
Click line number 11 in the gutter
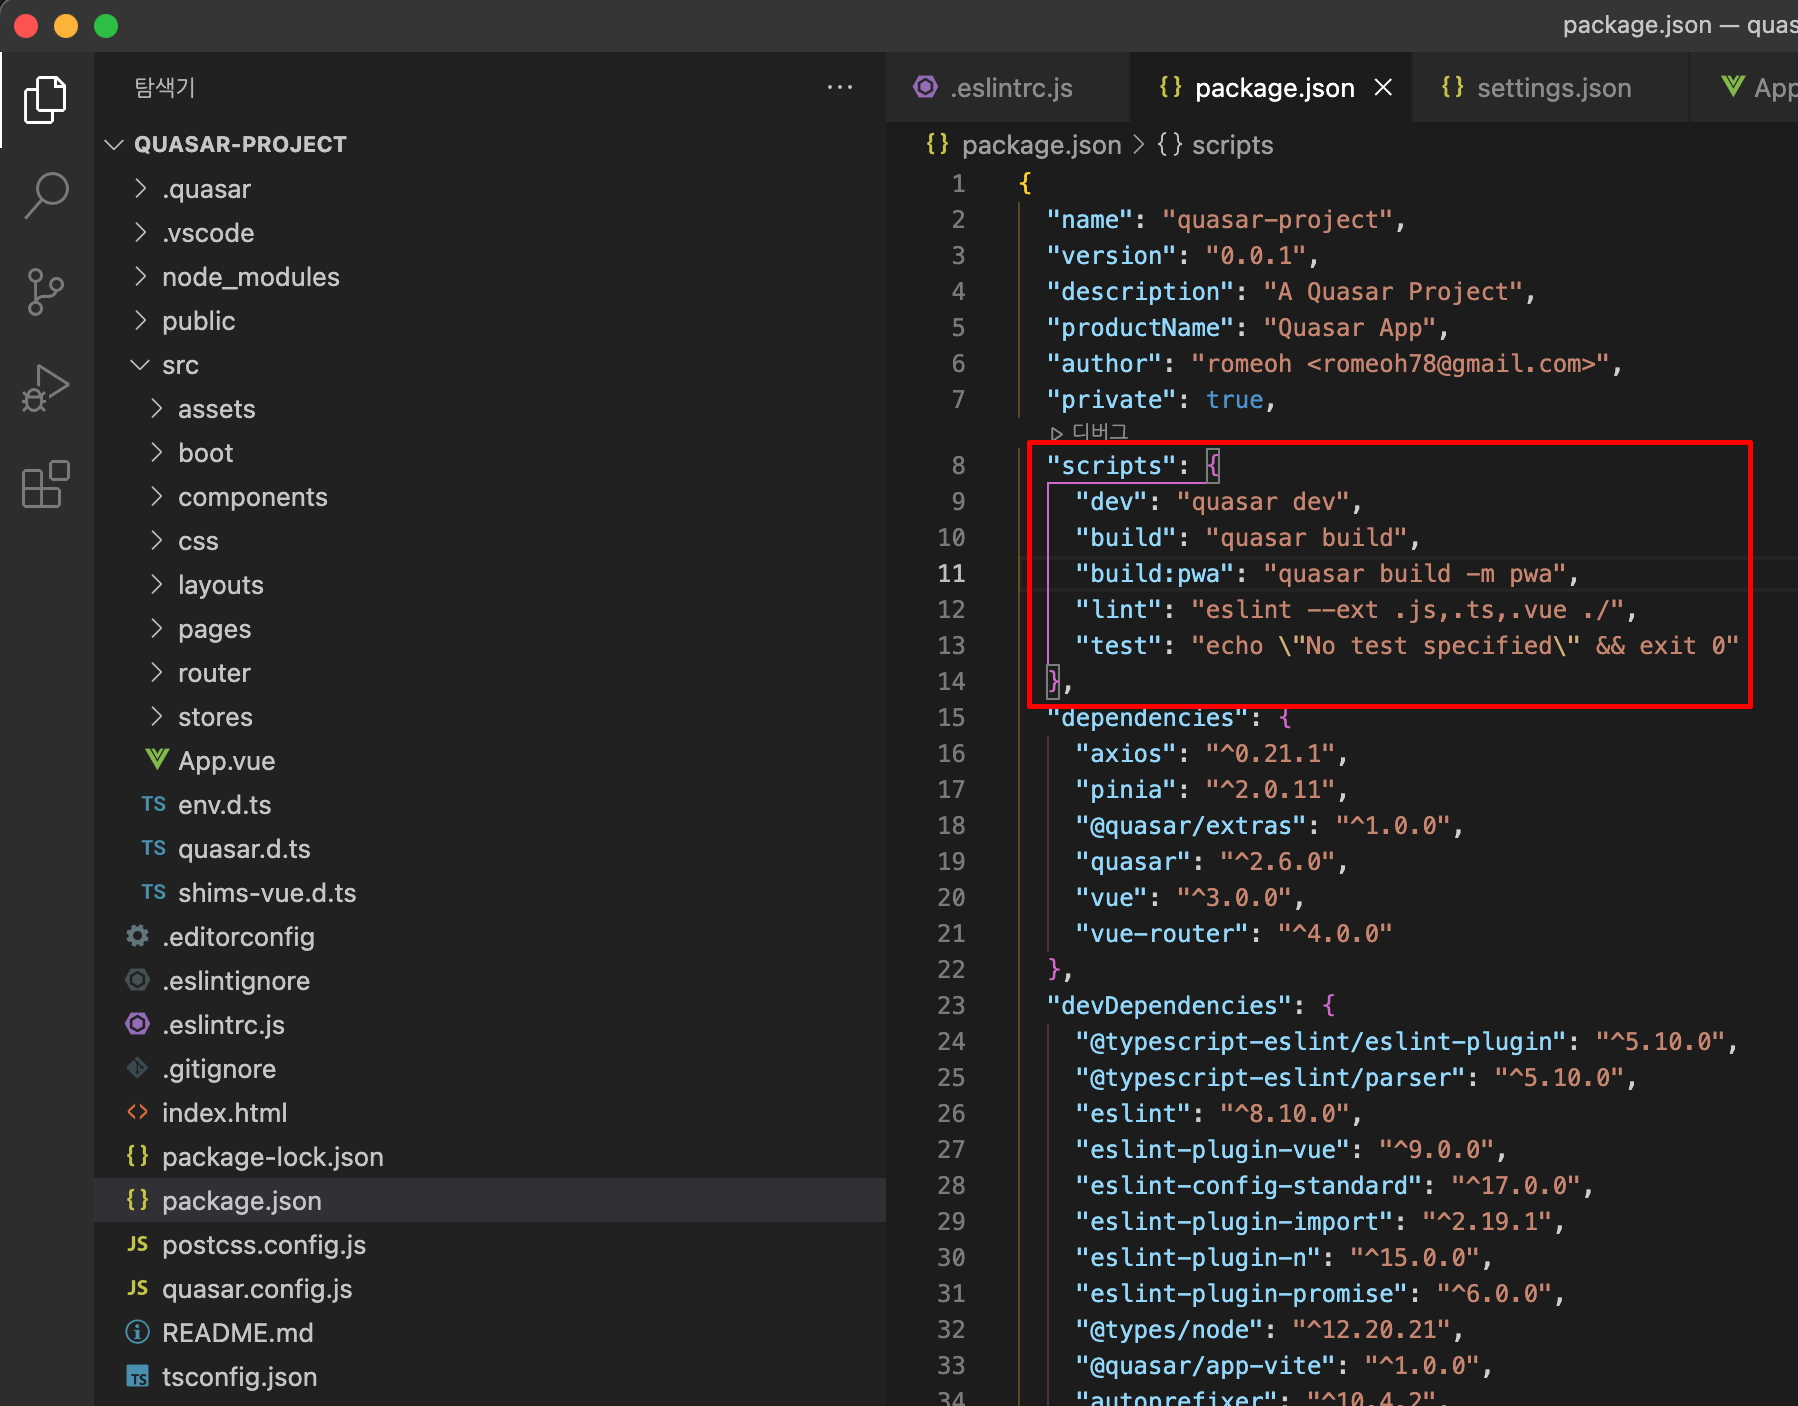pyautogui.click(x=951, y=573)
